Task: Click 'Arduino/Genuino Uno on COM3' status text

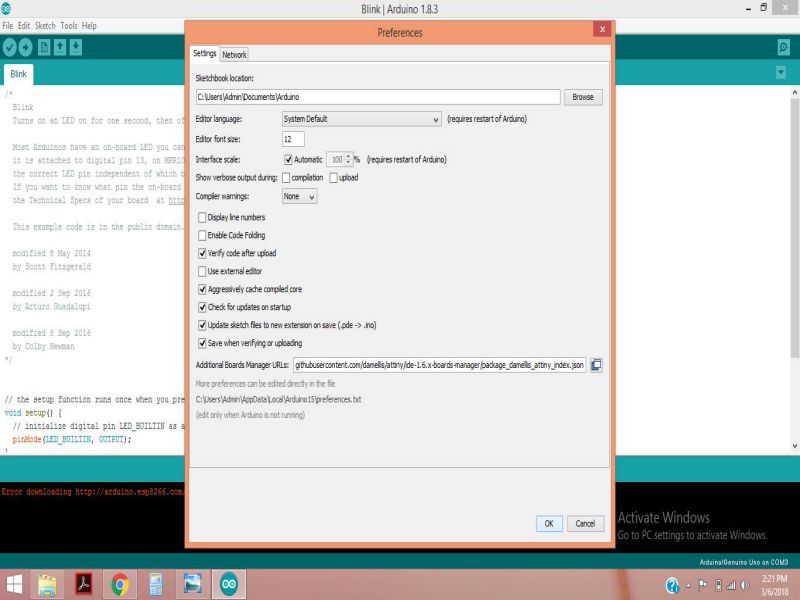Action: click(x=744, y=562)
